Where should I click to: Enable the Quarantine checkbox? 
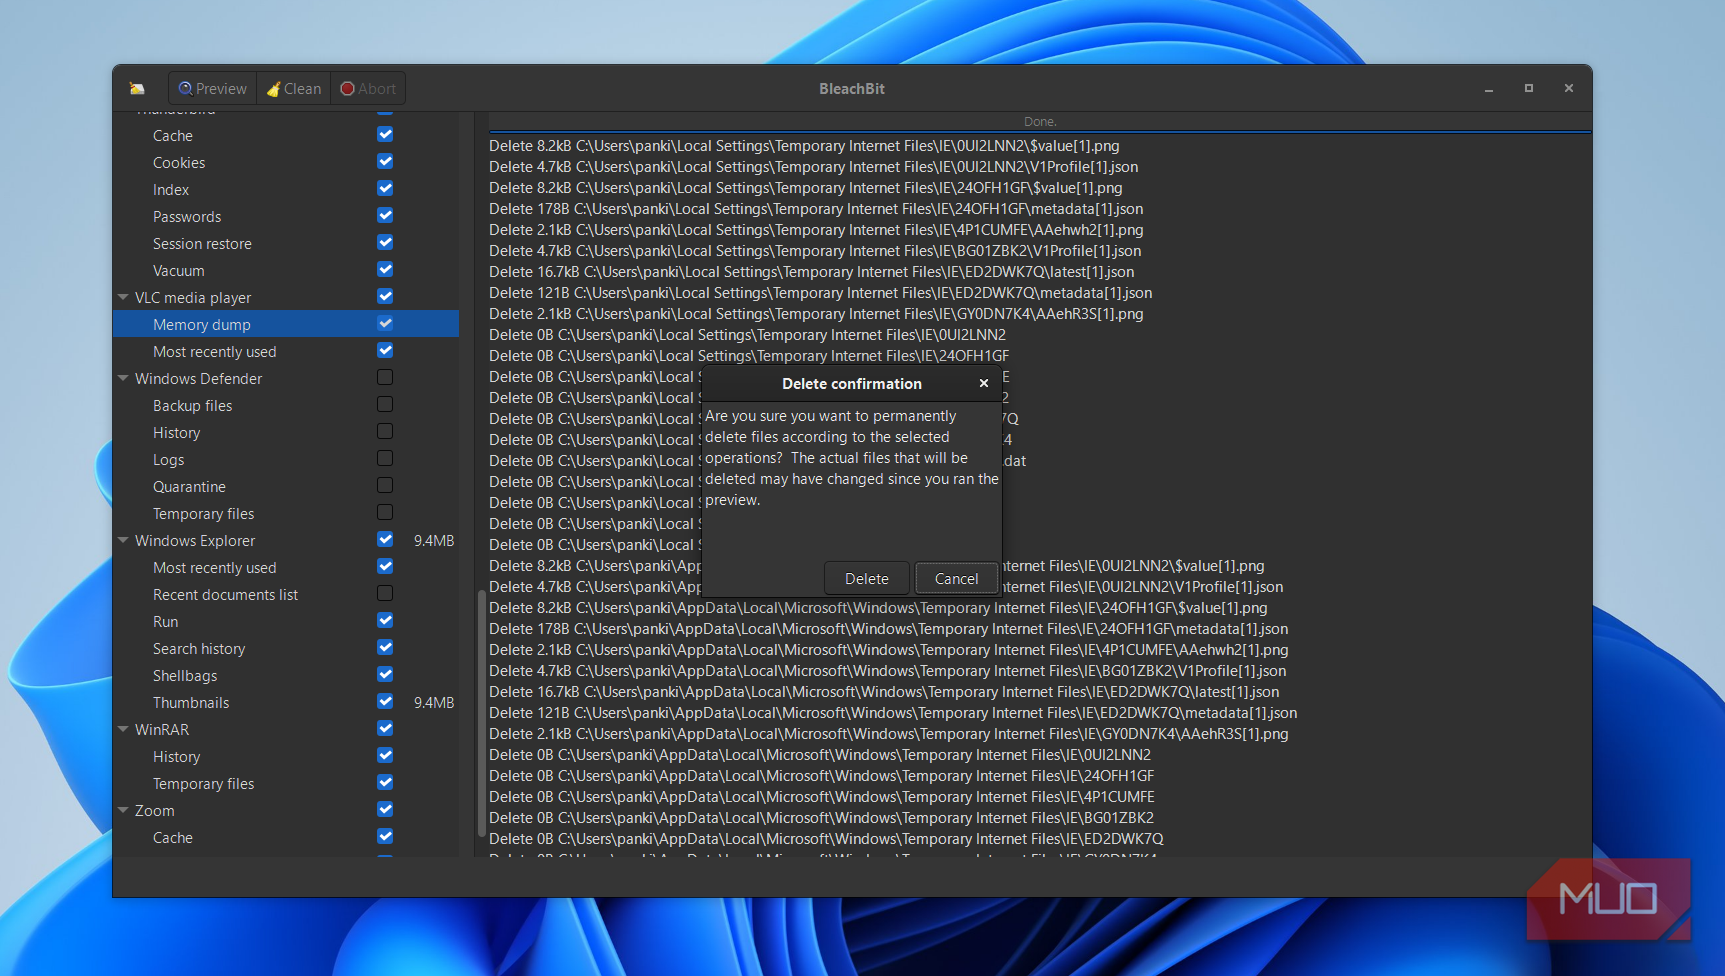[385, 485]
